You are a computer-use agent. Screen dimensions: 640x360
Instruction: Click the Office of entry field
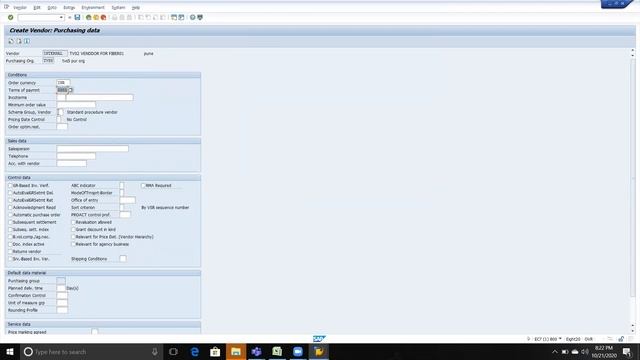pos(127,200)
